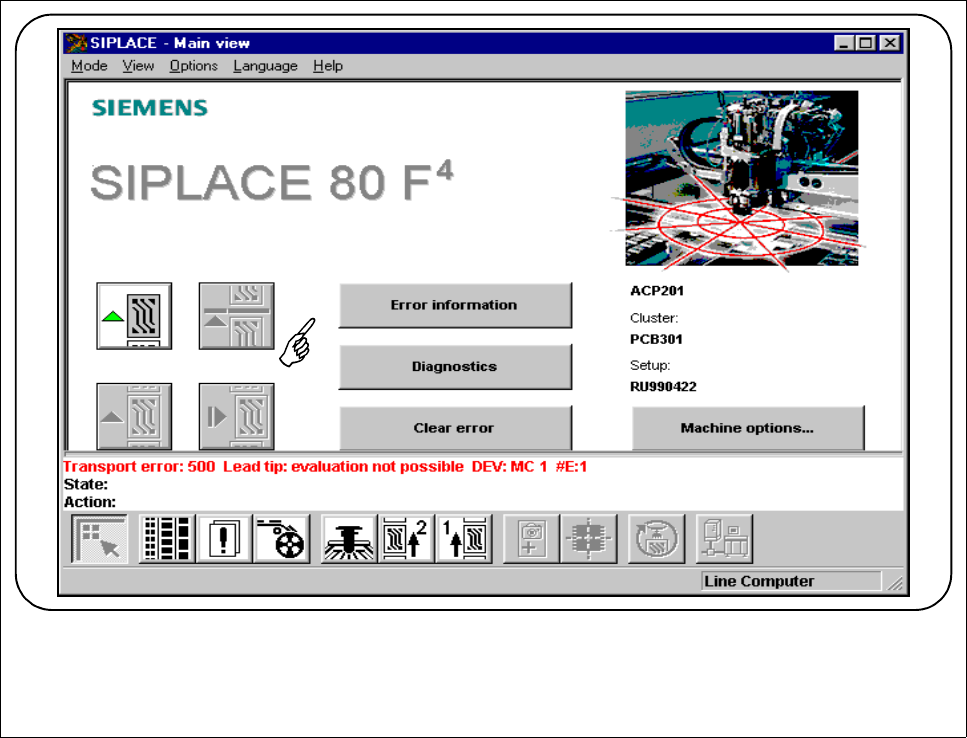Open the exclamation mark error log icon
The height and width of the screenshot is (738, 967).
(224, 539)
